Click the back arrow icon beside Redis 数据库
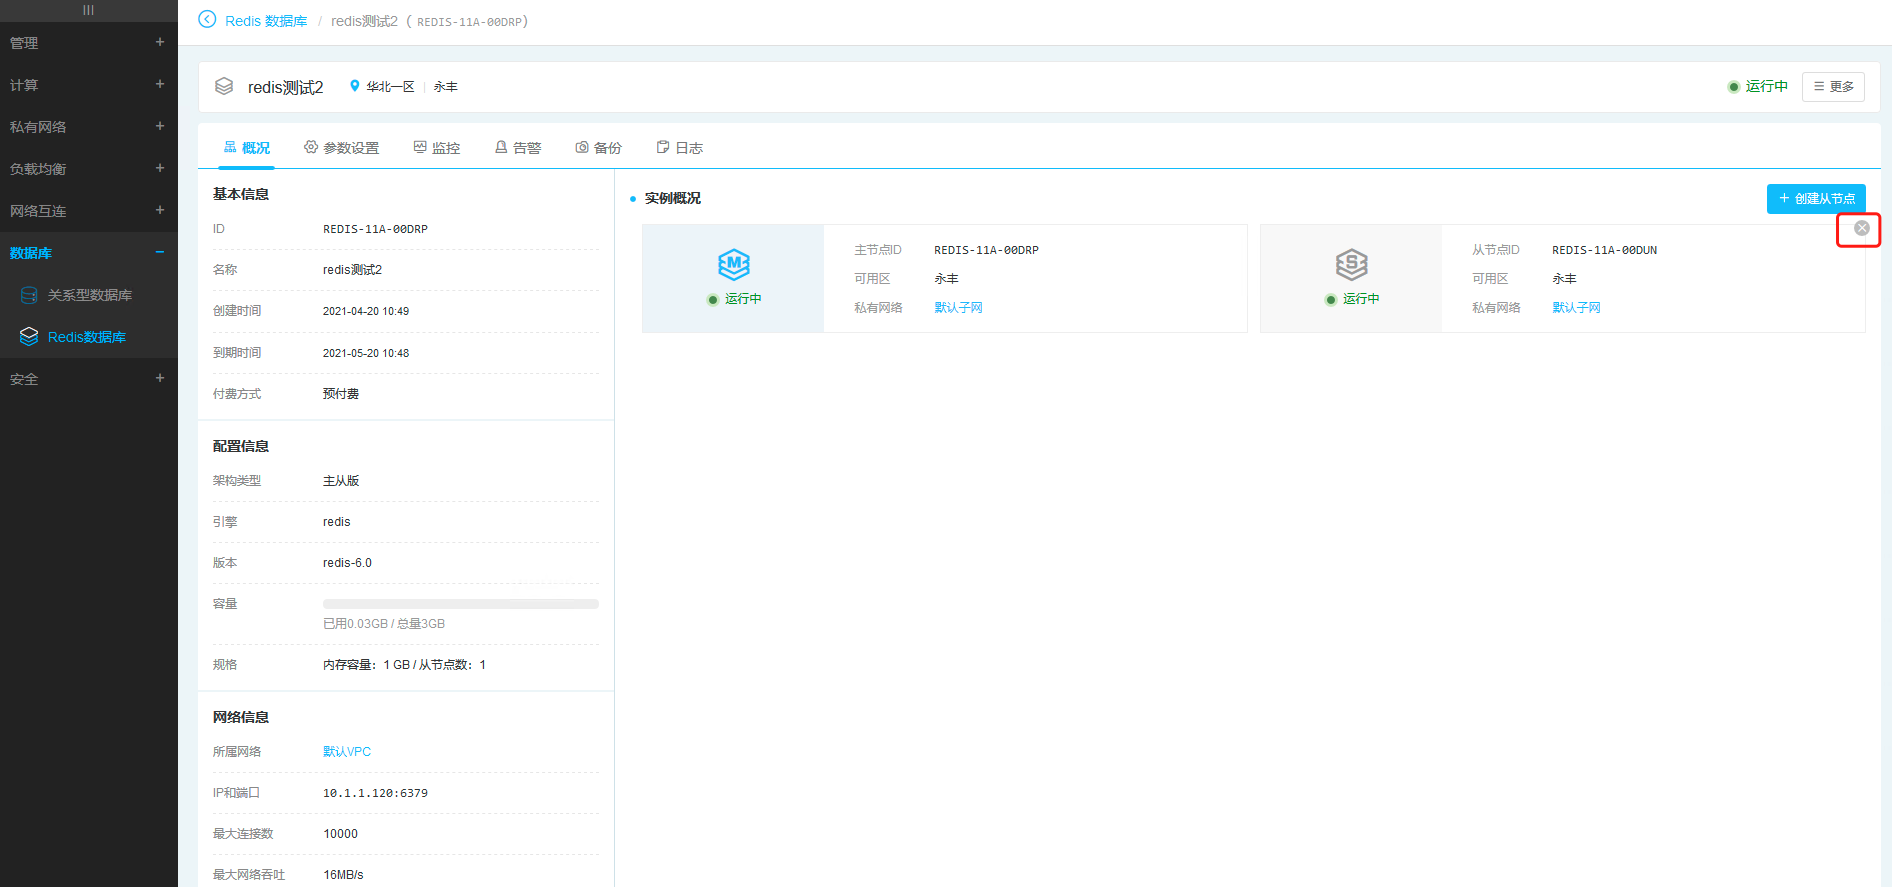Screen dimensions: 1892x887 point(207,19)
